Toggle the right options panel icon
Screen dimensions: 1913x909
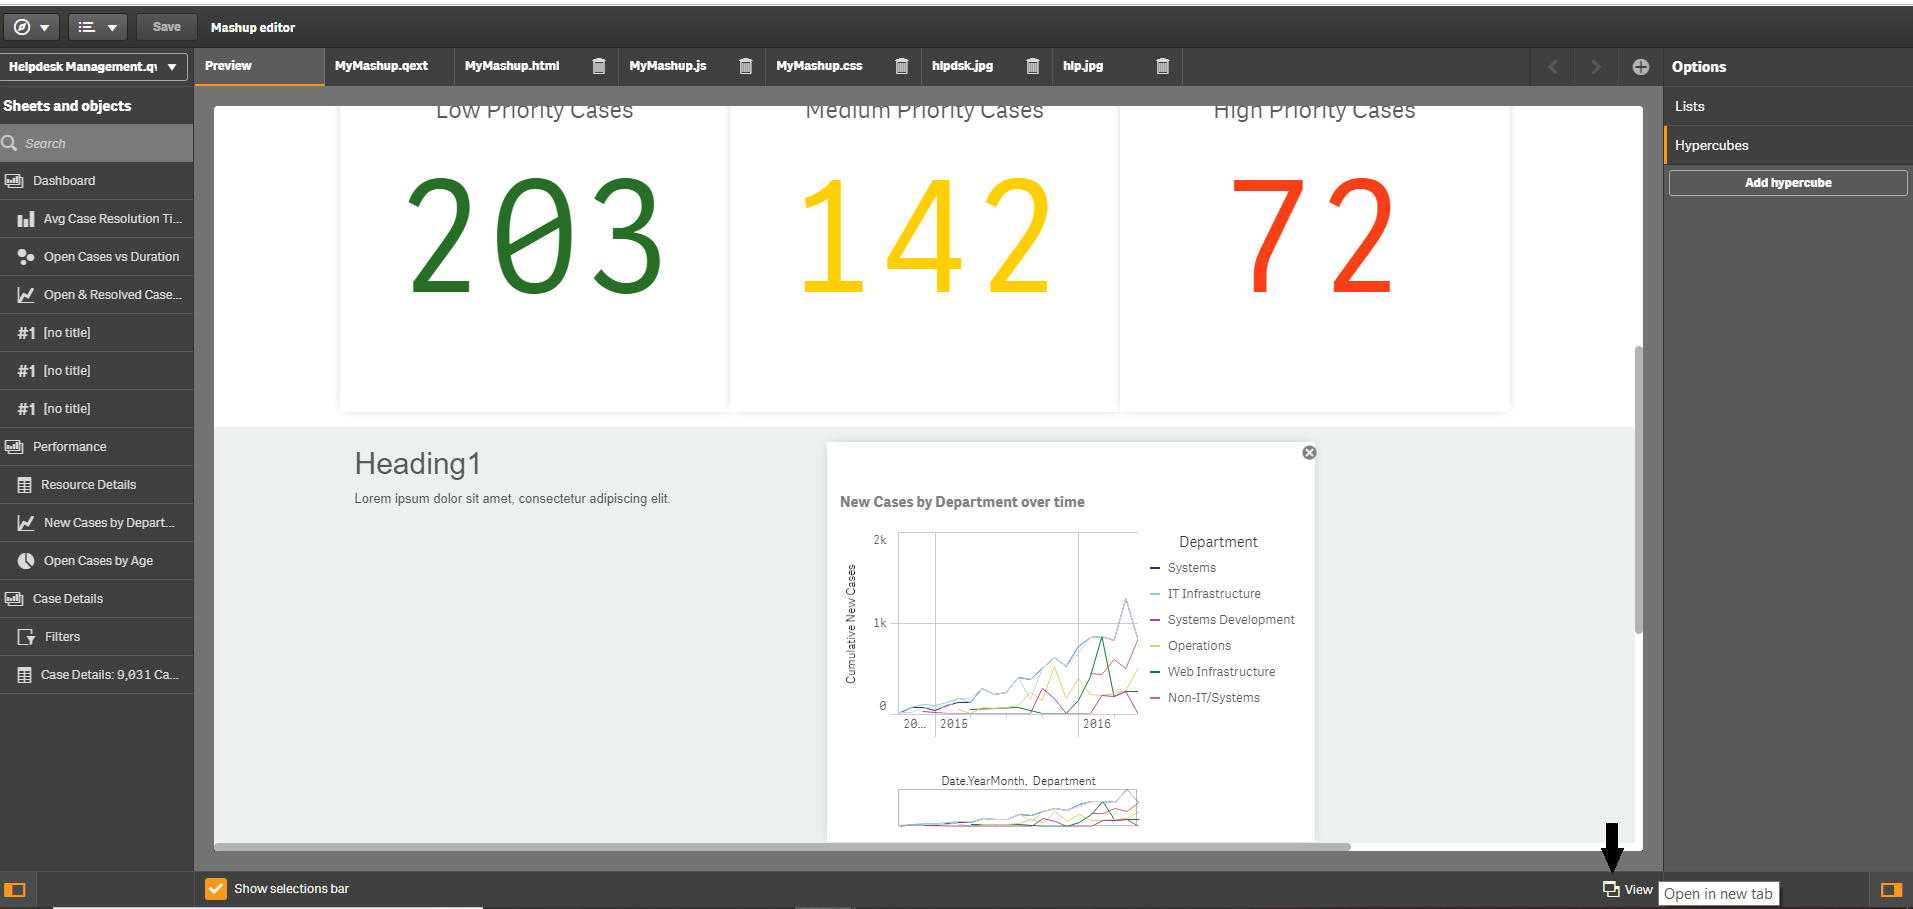[x=1891, y=890]
